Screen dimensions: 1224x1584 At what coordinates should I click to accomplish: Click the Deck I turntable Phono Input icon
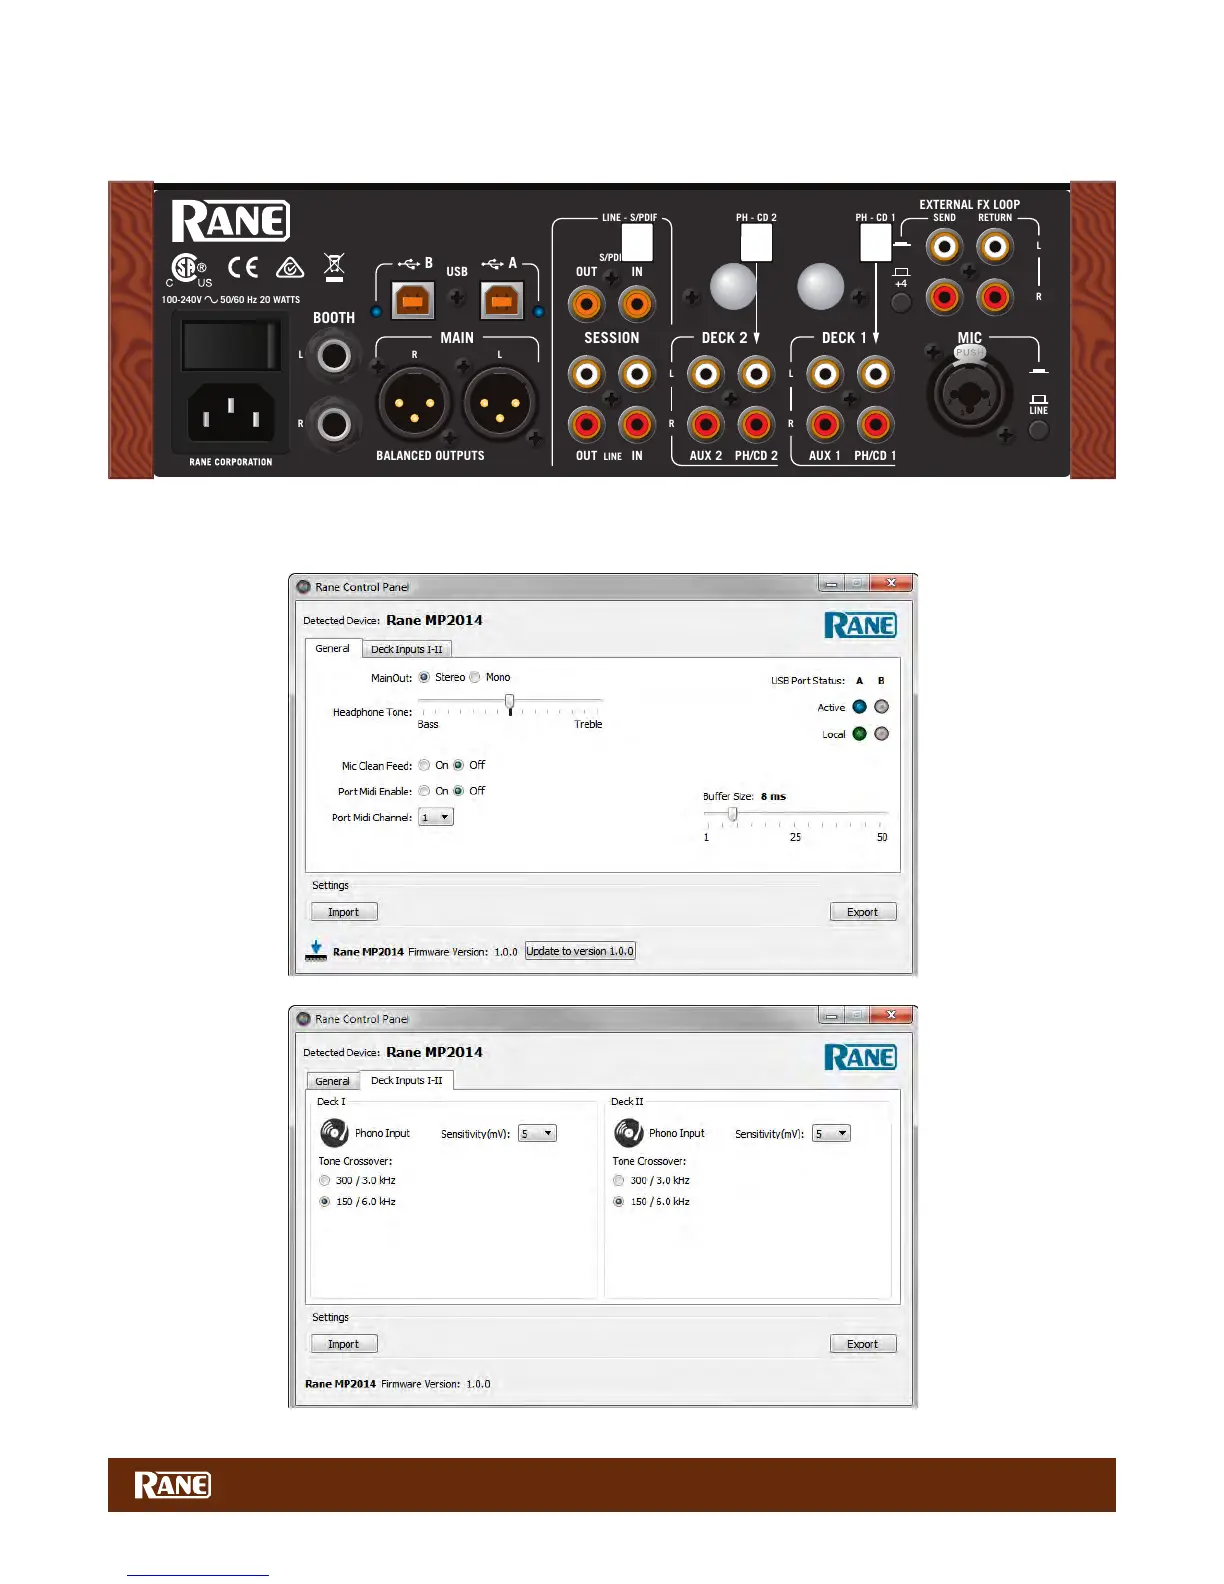click(334, 1133)
